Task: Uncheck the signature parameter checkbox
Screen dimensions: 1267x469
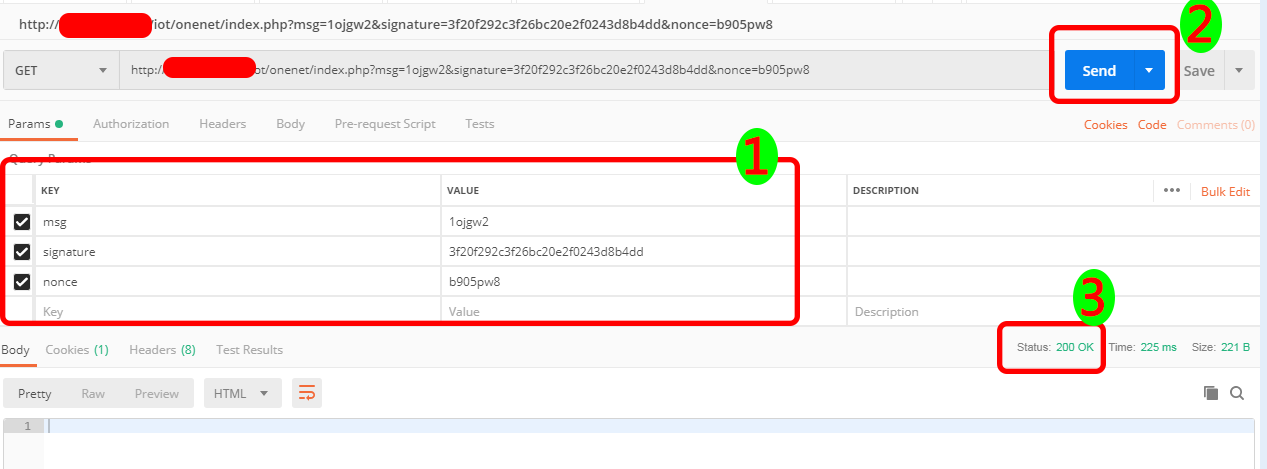Action: coord(22,252)
